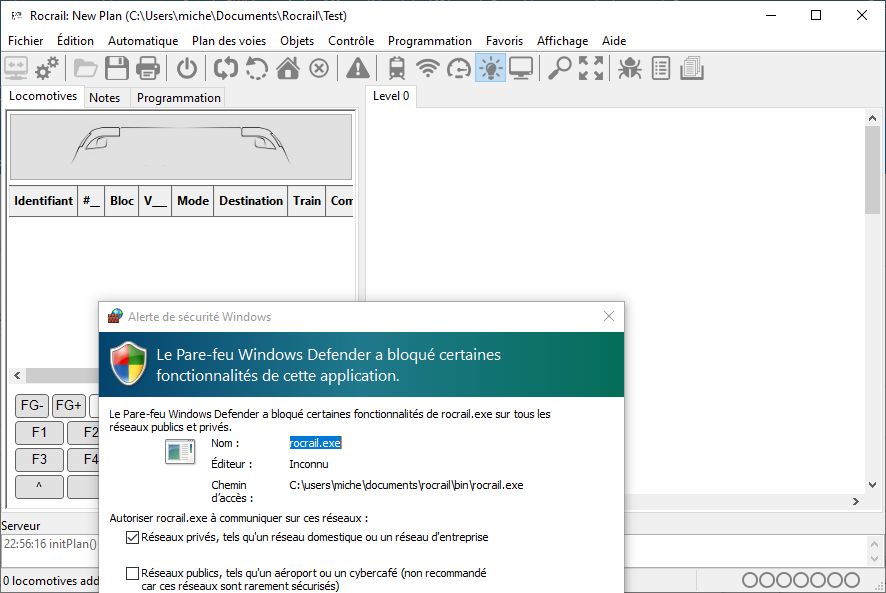The image size is (886, 593).
Task: Switch to the Programmation panel tab
Action: click(179, 98)
